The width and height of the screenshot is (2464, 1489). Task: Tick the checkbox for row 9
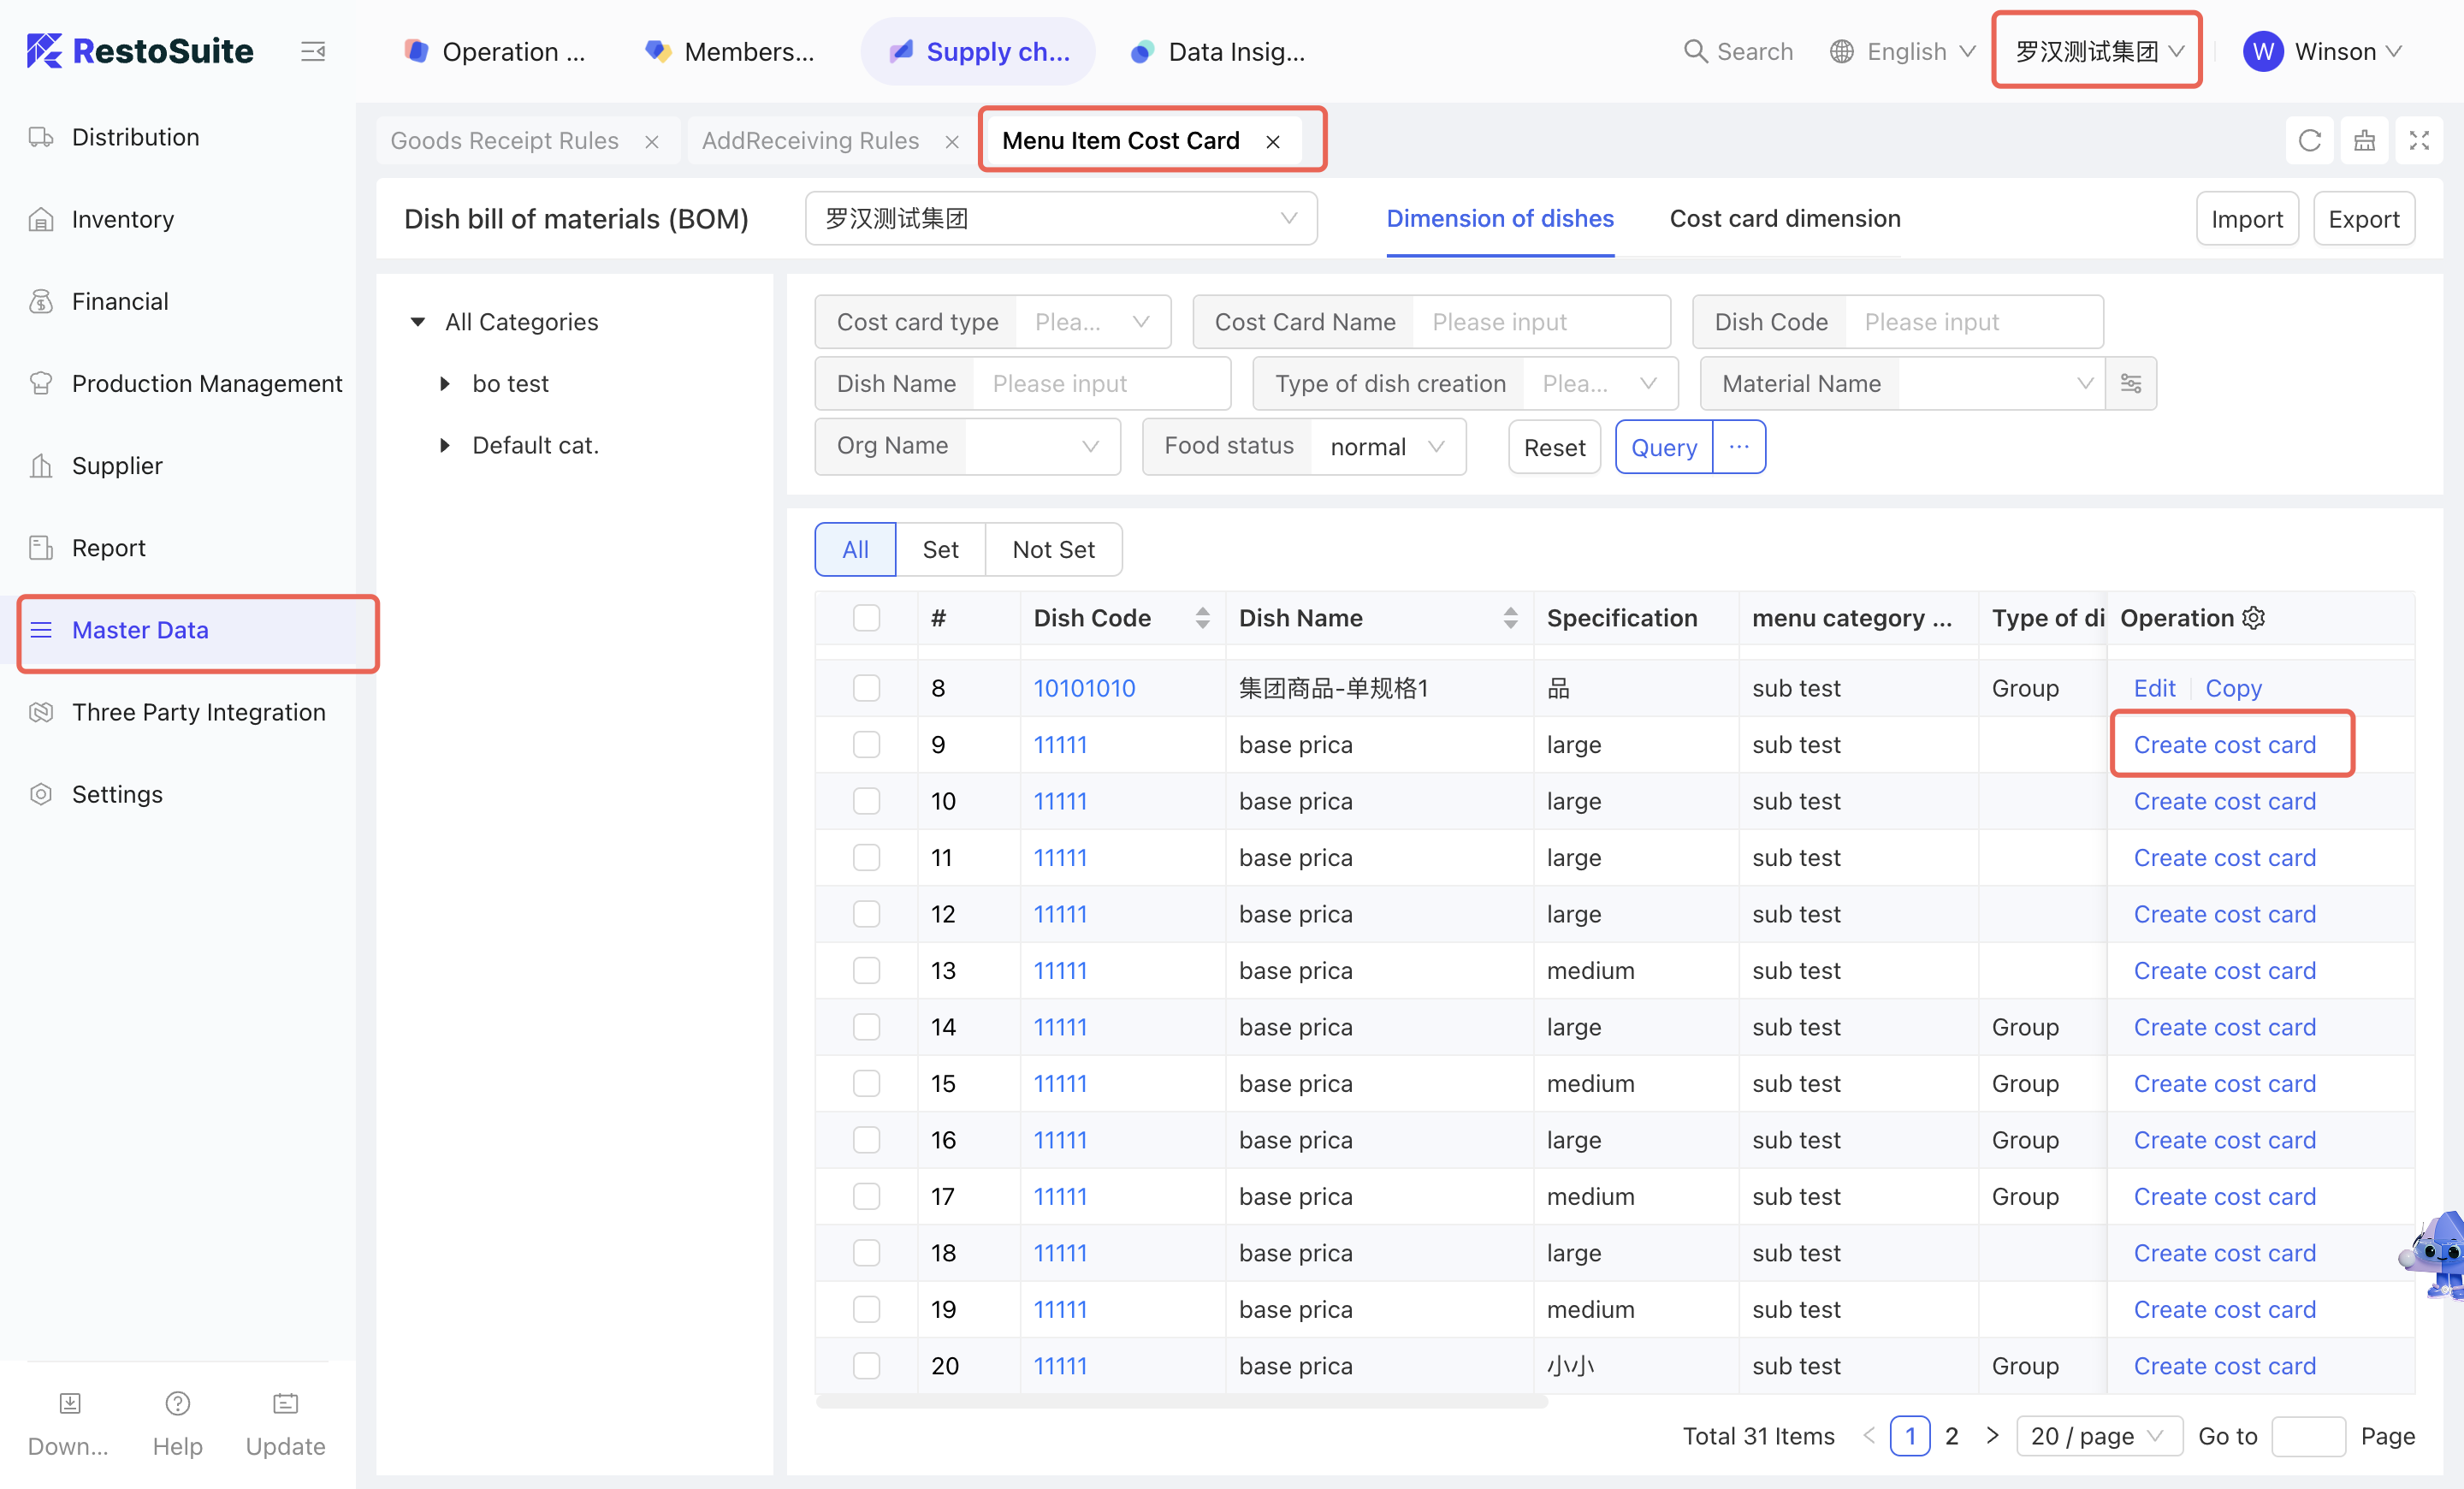(x=866, y=745)
